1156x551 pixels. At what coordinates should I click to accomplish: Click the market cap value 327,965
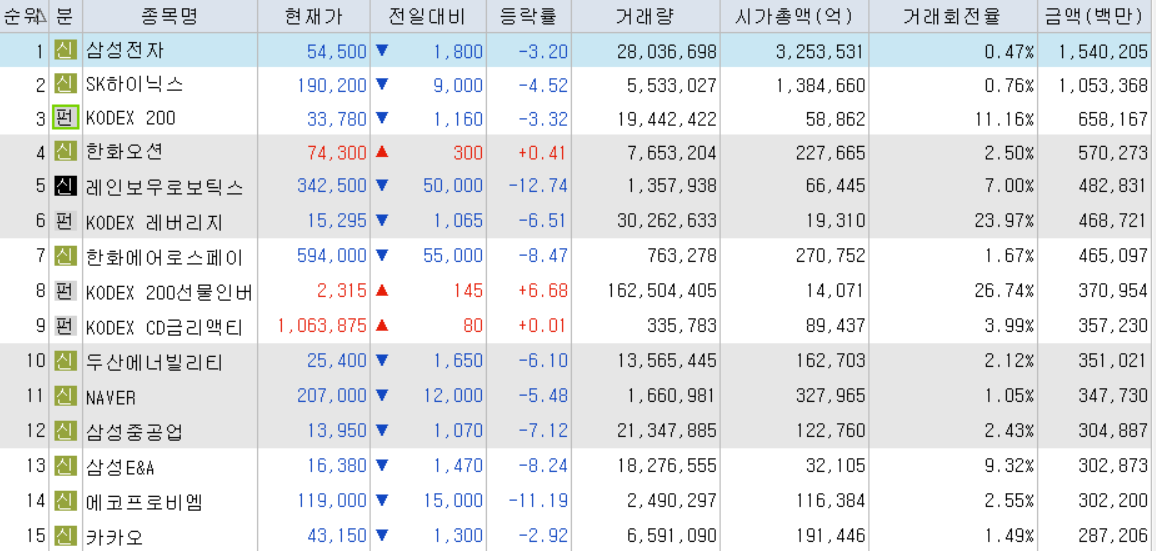[829, 398]
